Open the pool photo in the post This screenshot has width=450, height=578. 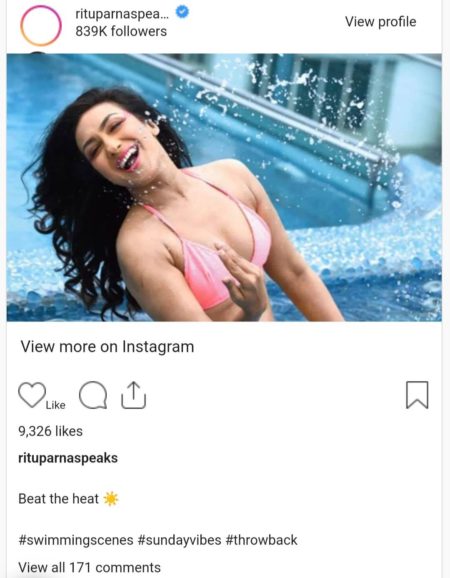tap(224, 188)
